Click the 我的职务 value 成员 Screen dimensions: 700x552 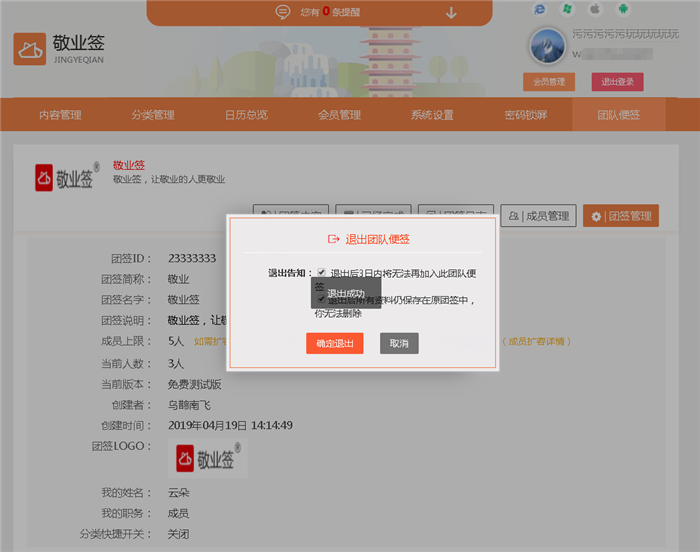179,513
